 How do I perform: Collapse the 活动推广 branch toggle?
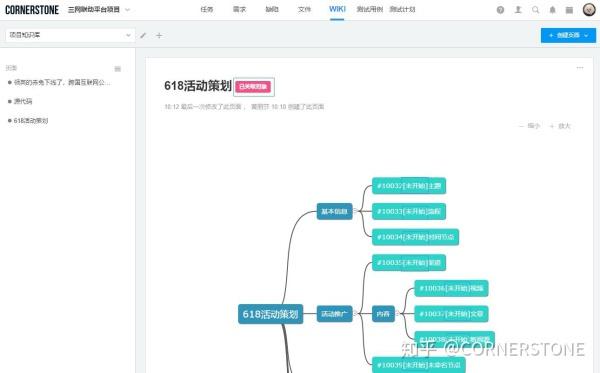[x=355, y=314]
